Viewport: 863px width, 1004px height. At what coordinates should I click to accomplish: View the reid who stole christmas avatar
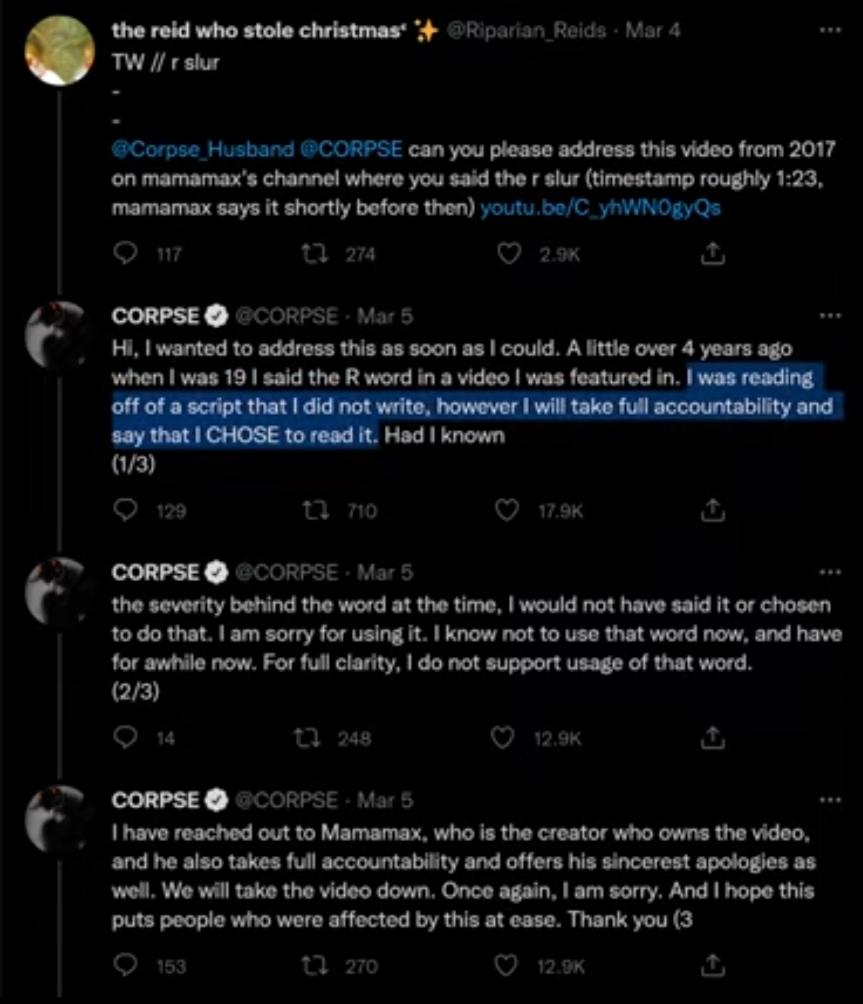click(x=60, y=51)
